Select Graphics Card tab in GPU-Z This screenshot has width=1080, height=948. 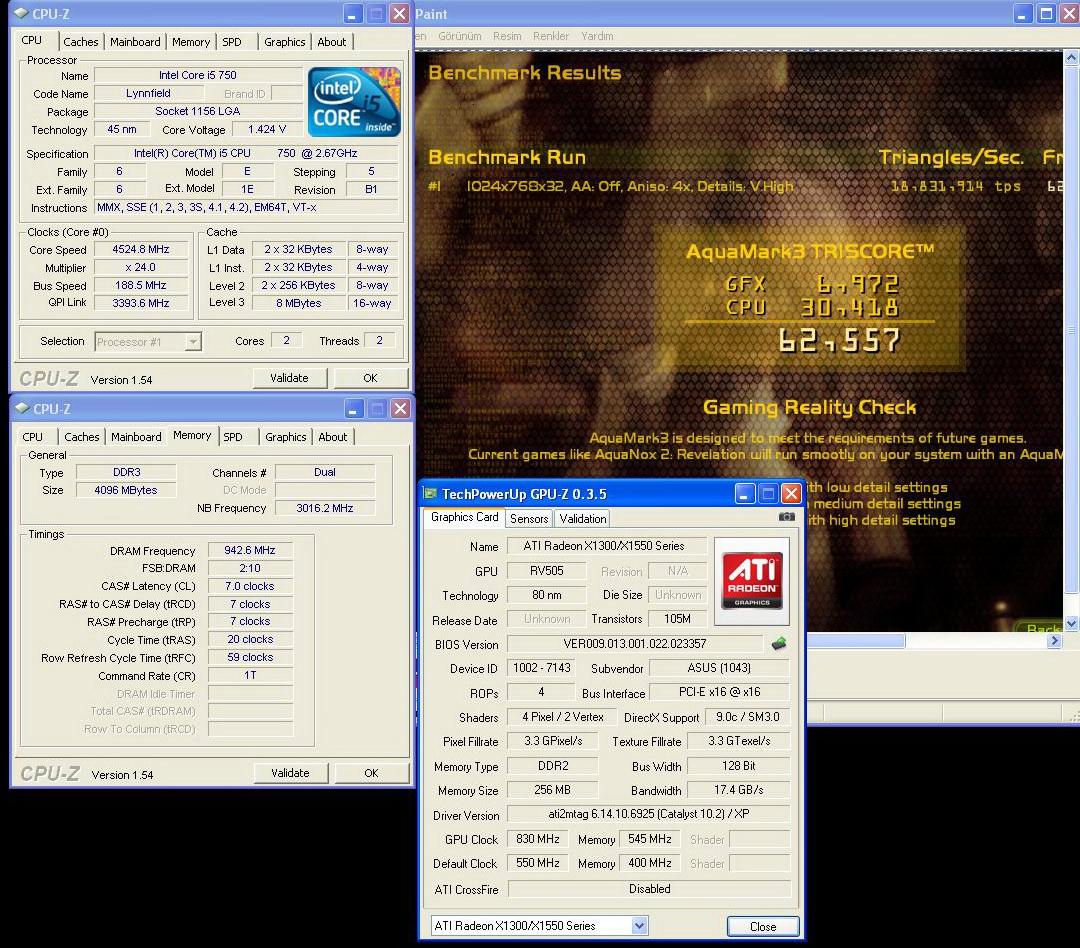pos(464,517)
